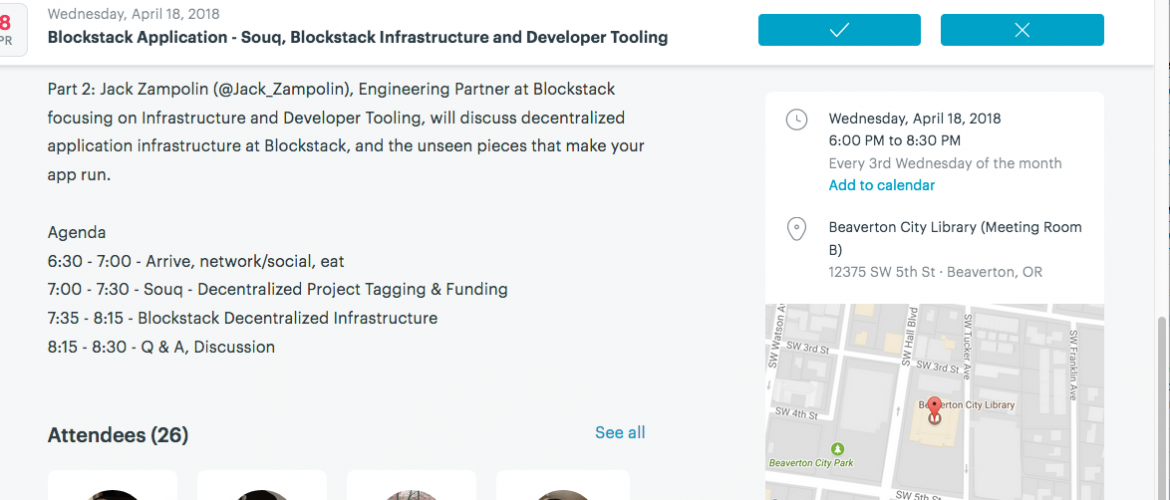
Task: Click the location pin icon beside the venue
Action: point(796,229)
